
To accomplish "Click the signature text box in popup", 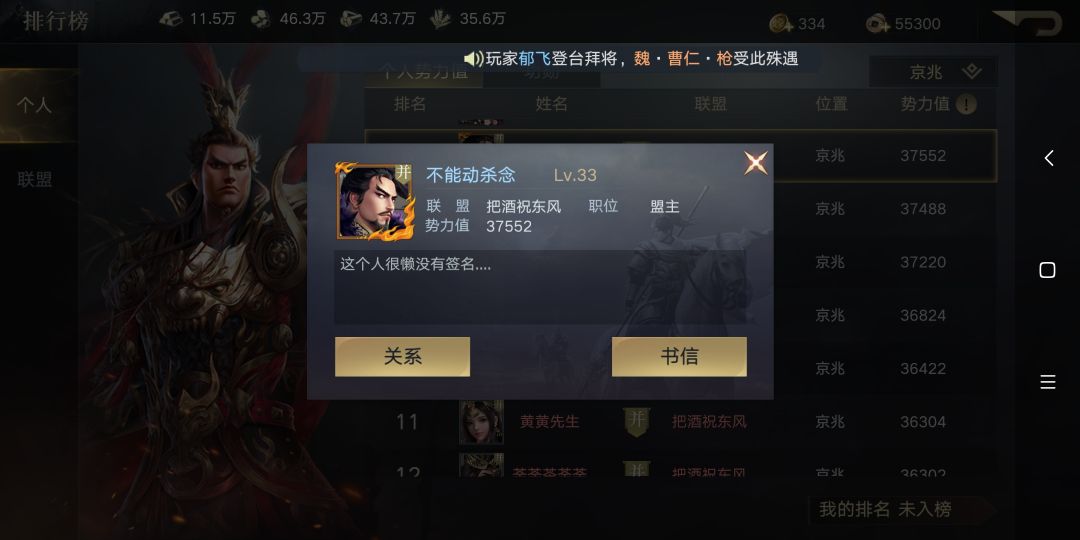I will pos(540,287).
